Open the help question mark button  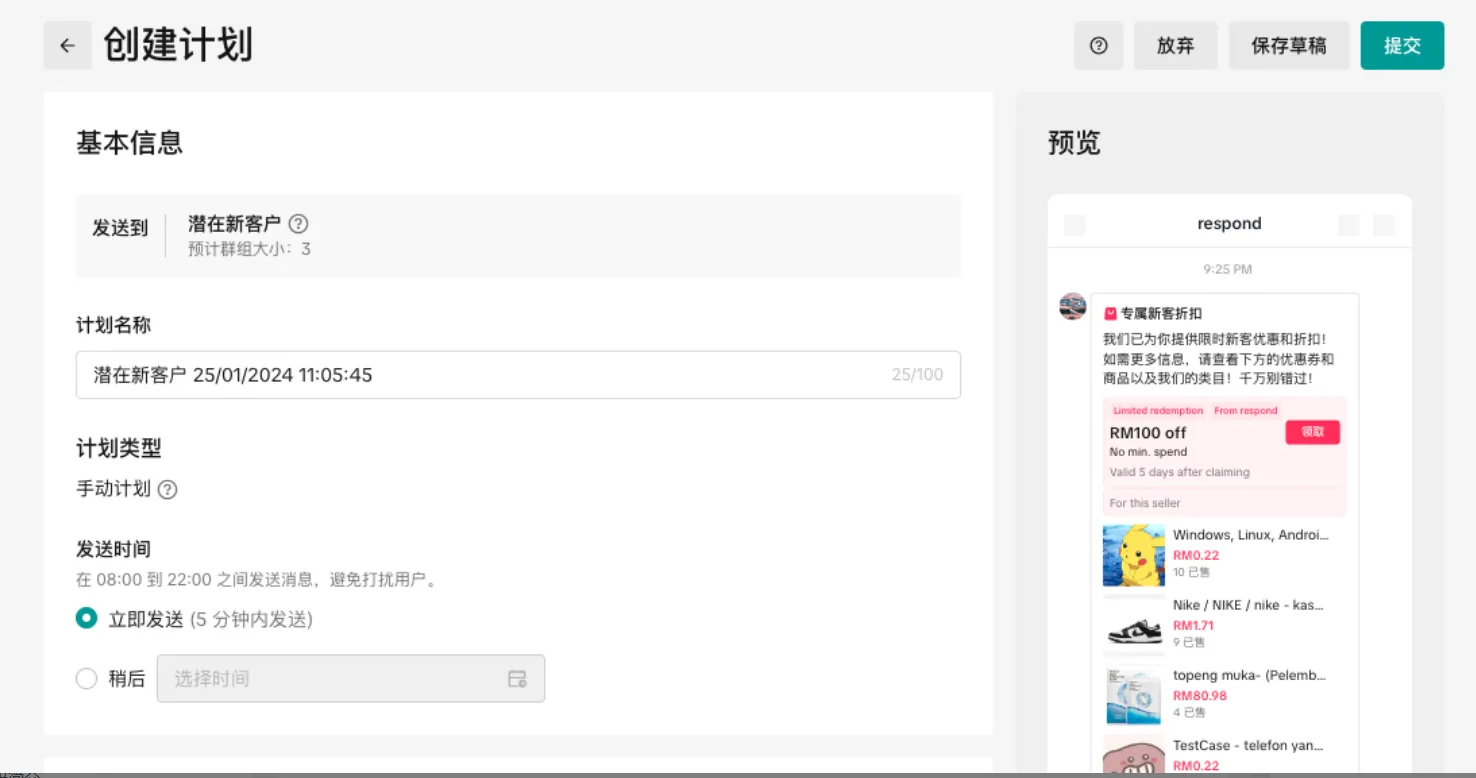(1099, 46)
